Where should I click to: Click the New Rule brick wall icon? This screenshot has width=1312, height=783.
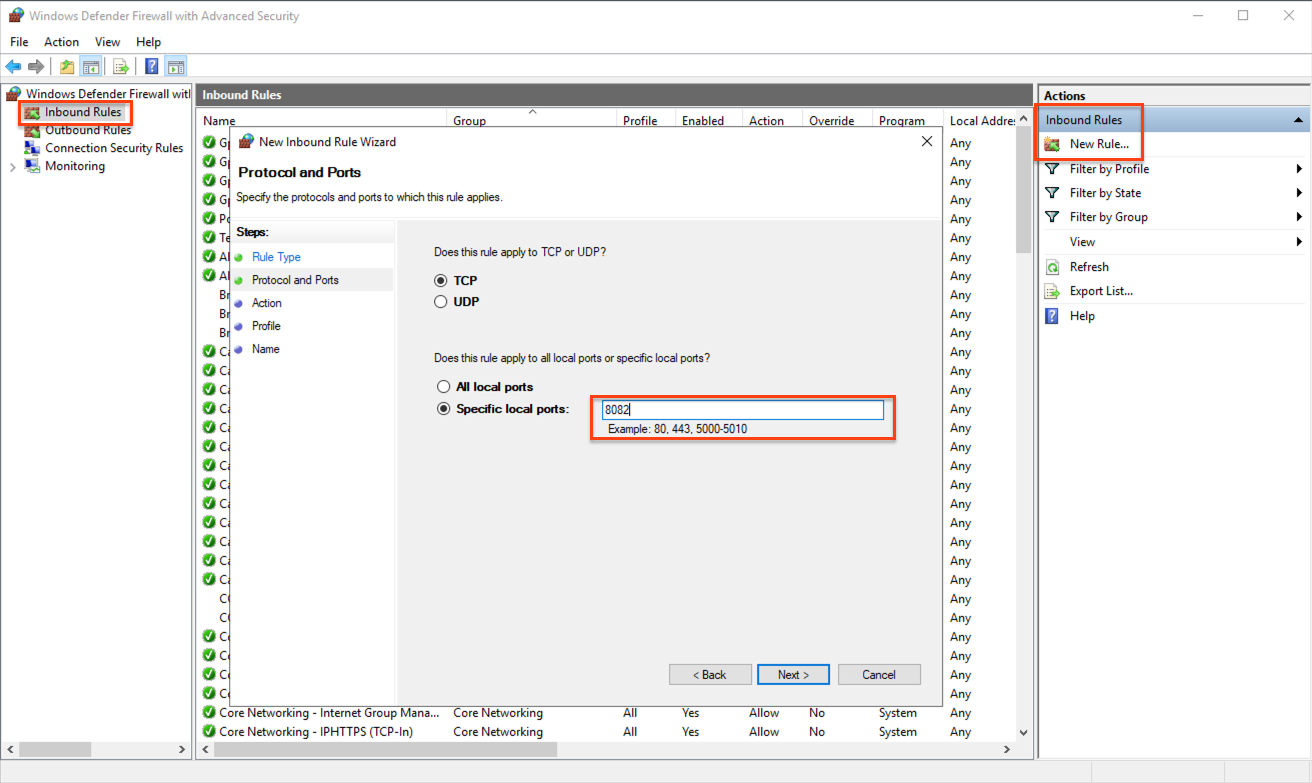point(1052,144)
